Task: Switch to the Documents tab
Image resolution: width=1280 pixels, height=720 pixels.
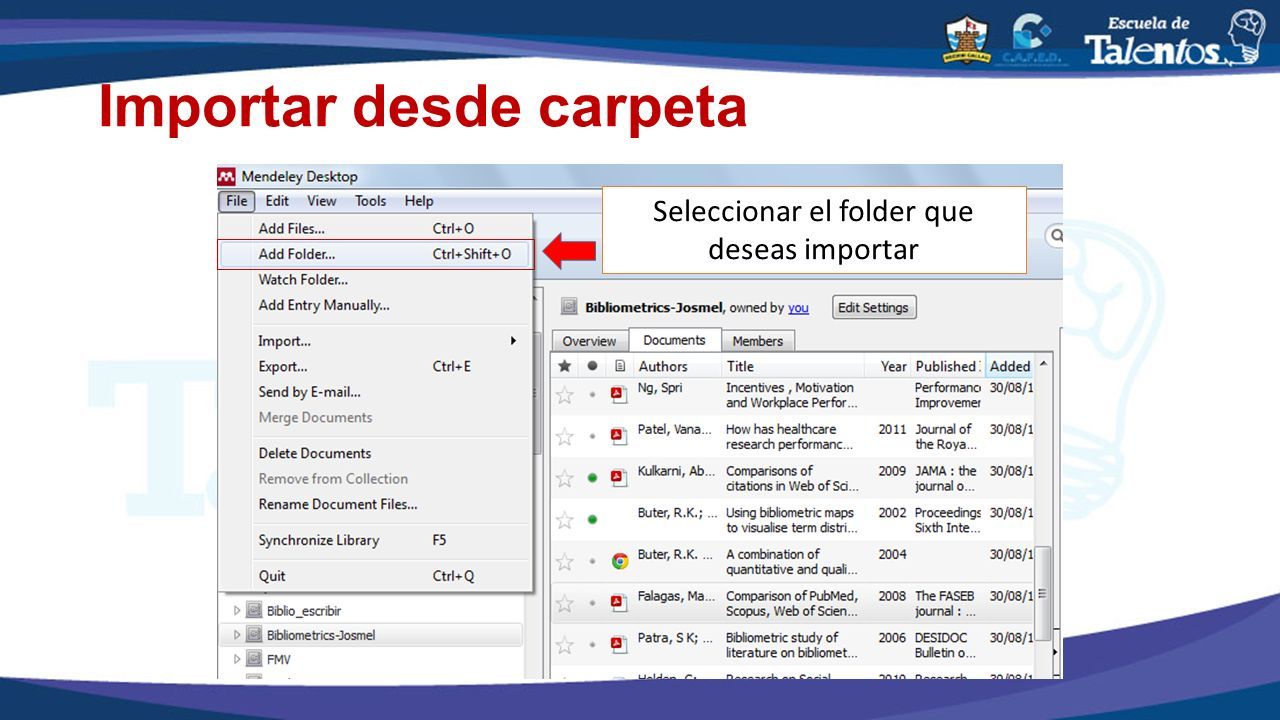Action: pos(674,340)
